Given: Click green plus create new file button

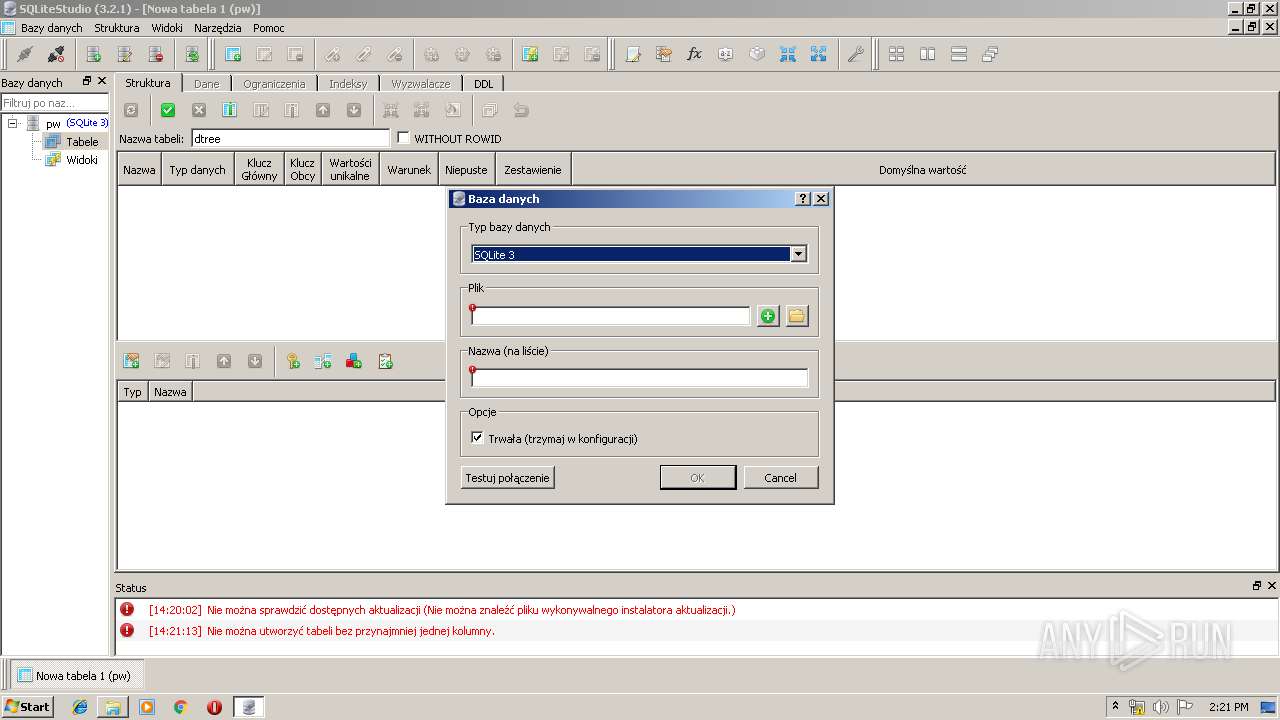Looking at the screenshot, I should click(x=768, y=316).
